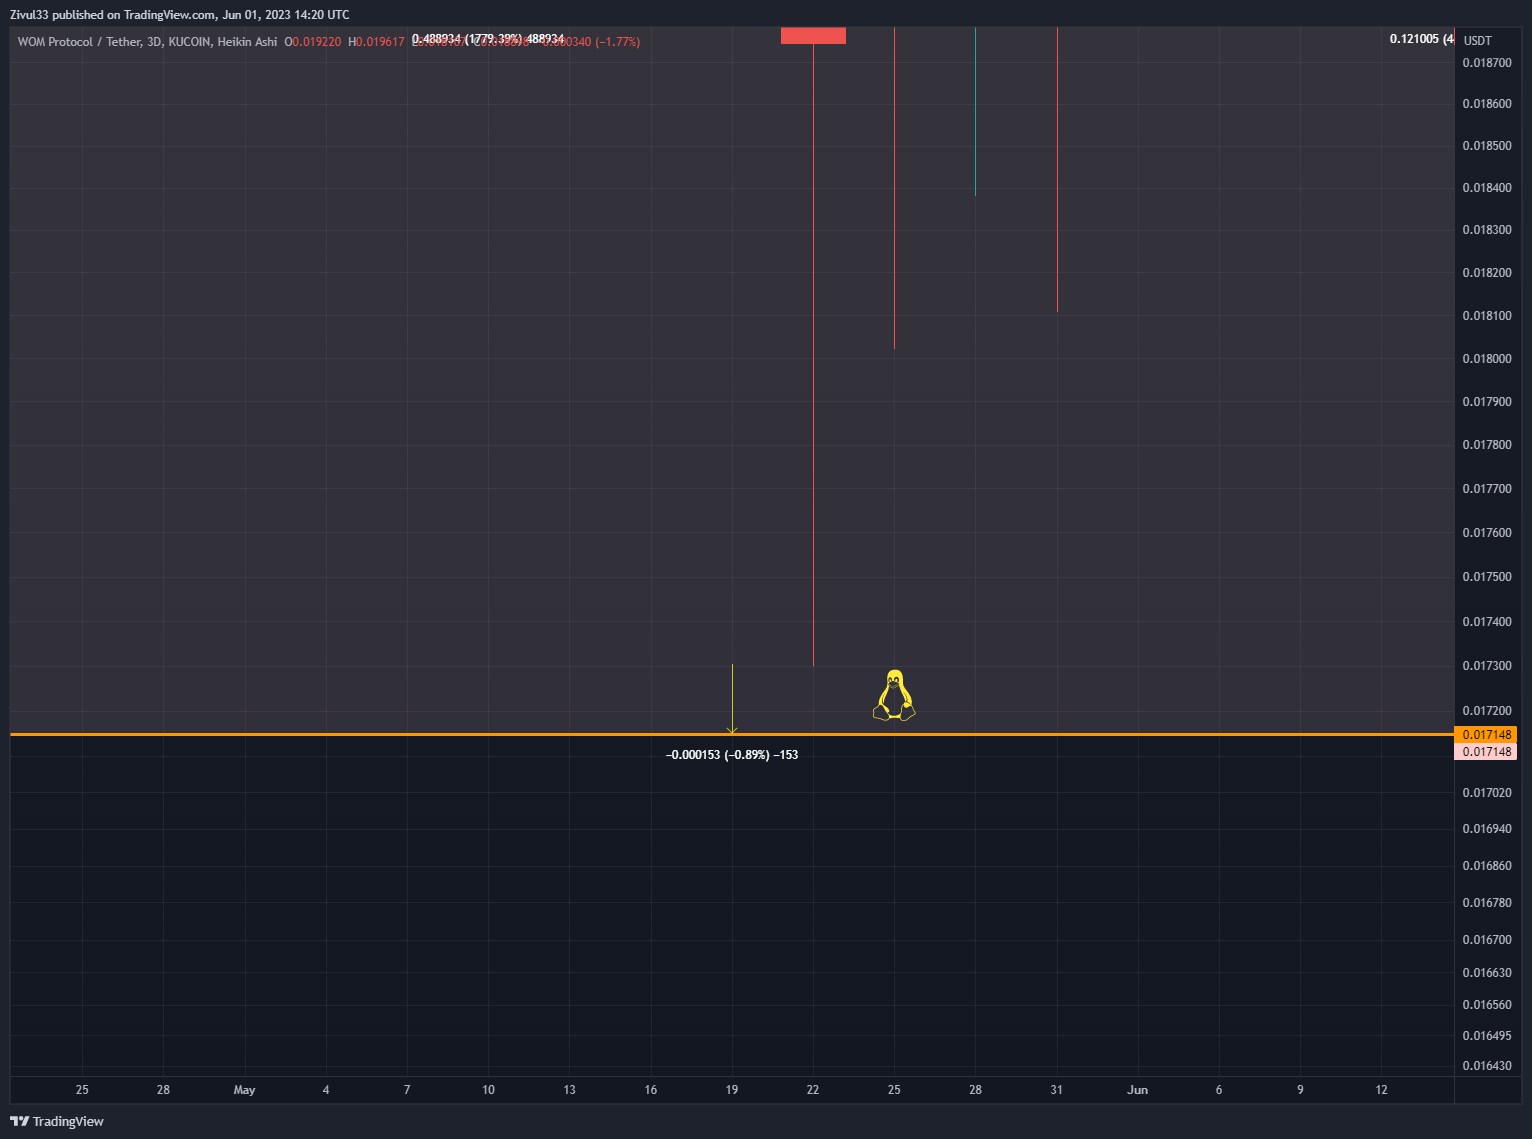
Task: Click the '22' date label on the time axis
Action: pos(813,1090)
